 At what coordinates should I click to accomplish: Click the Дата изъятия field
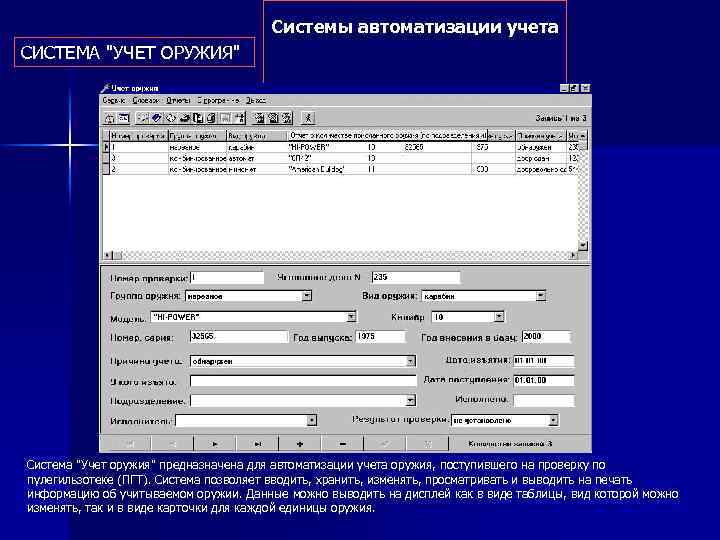pos(543,360)
